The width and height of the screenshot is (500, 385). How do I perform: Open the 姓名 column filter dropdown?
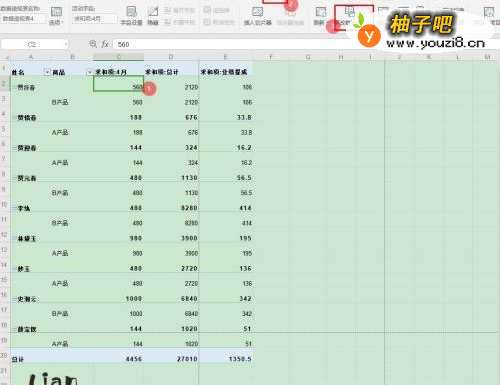tap(47, 72)
